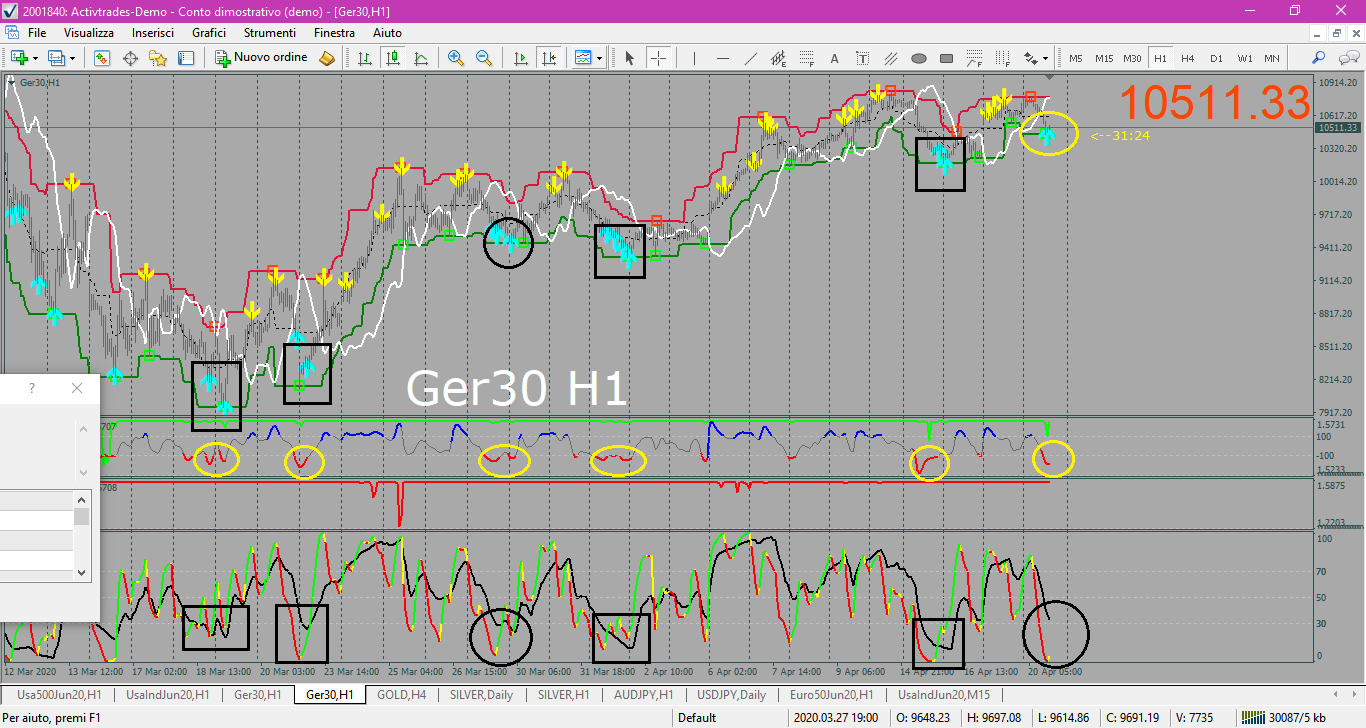Switch to GOLD,H4 chart tab

click(402, 694)
